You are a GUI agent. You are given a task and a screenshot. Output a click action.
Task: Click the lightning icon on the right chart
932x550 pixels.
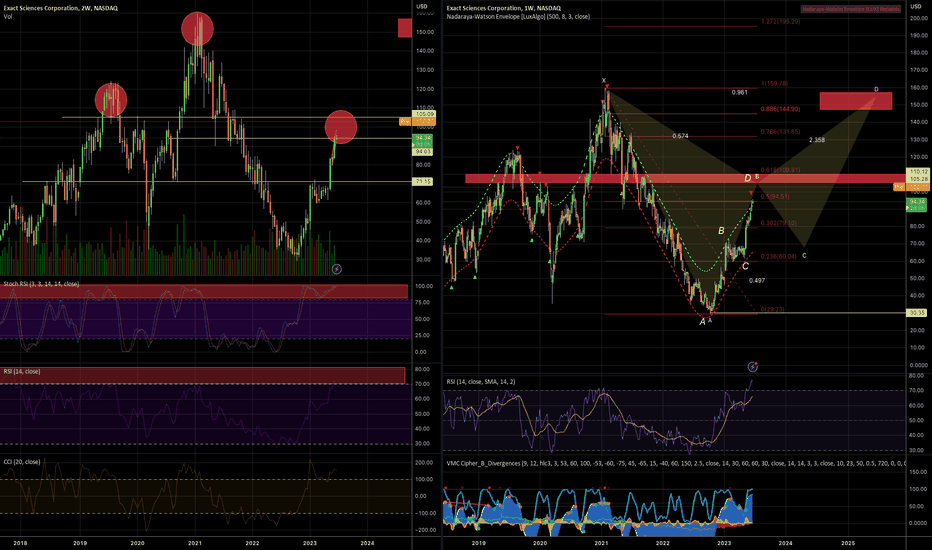[x=752, y=367]
